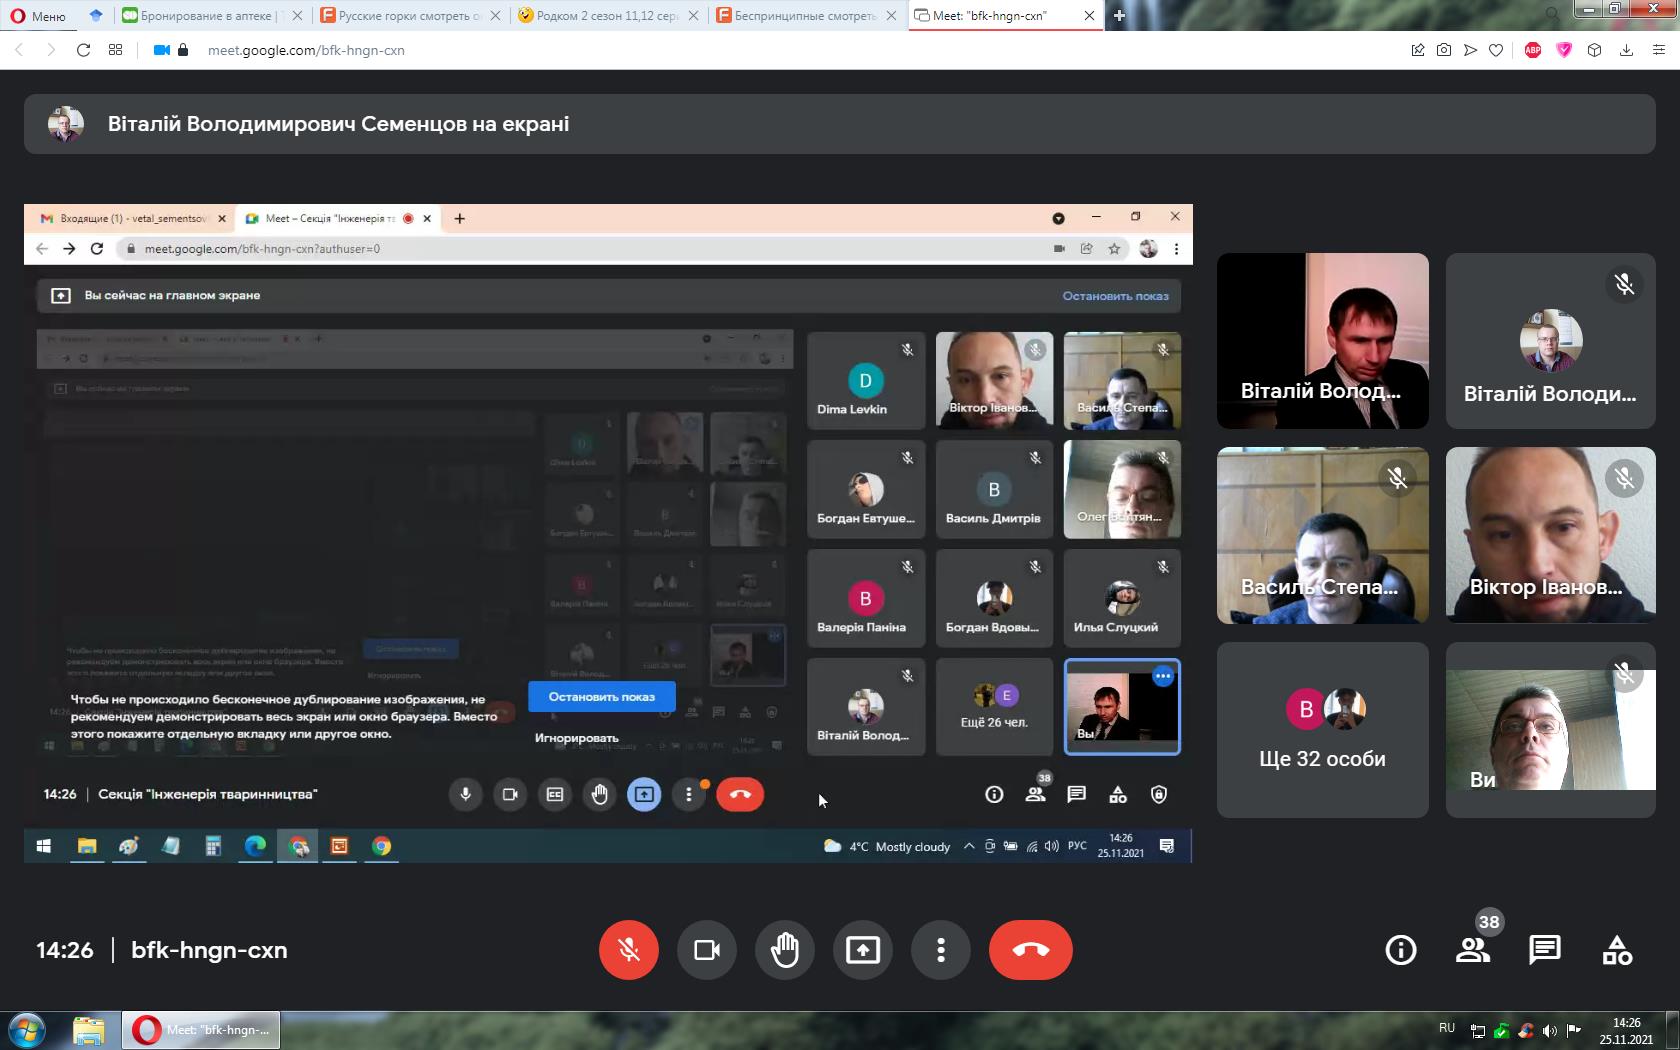Reload the Meet page in Opera
Image resolution: width=1680 pixels, height=1050 pixels.
[84, 50]
